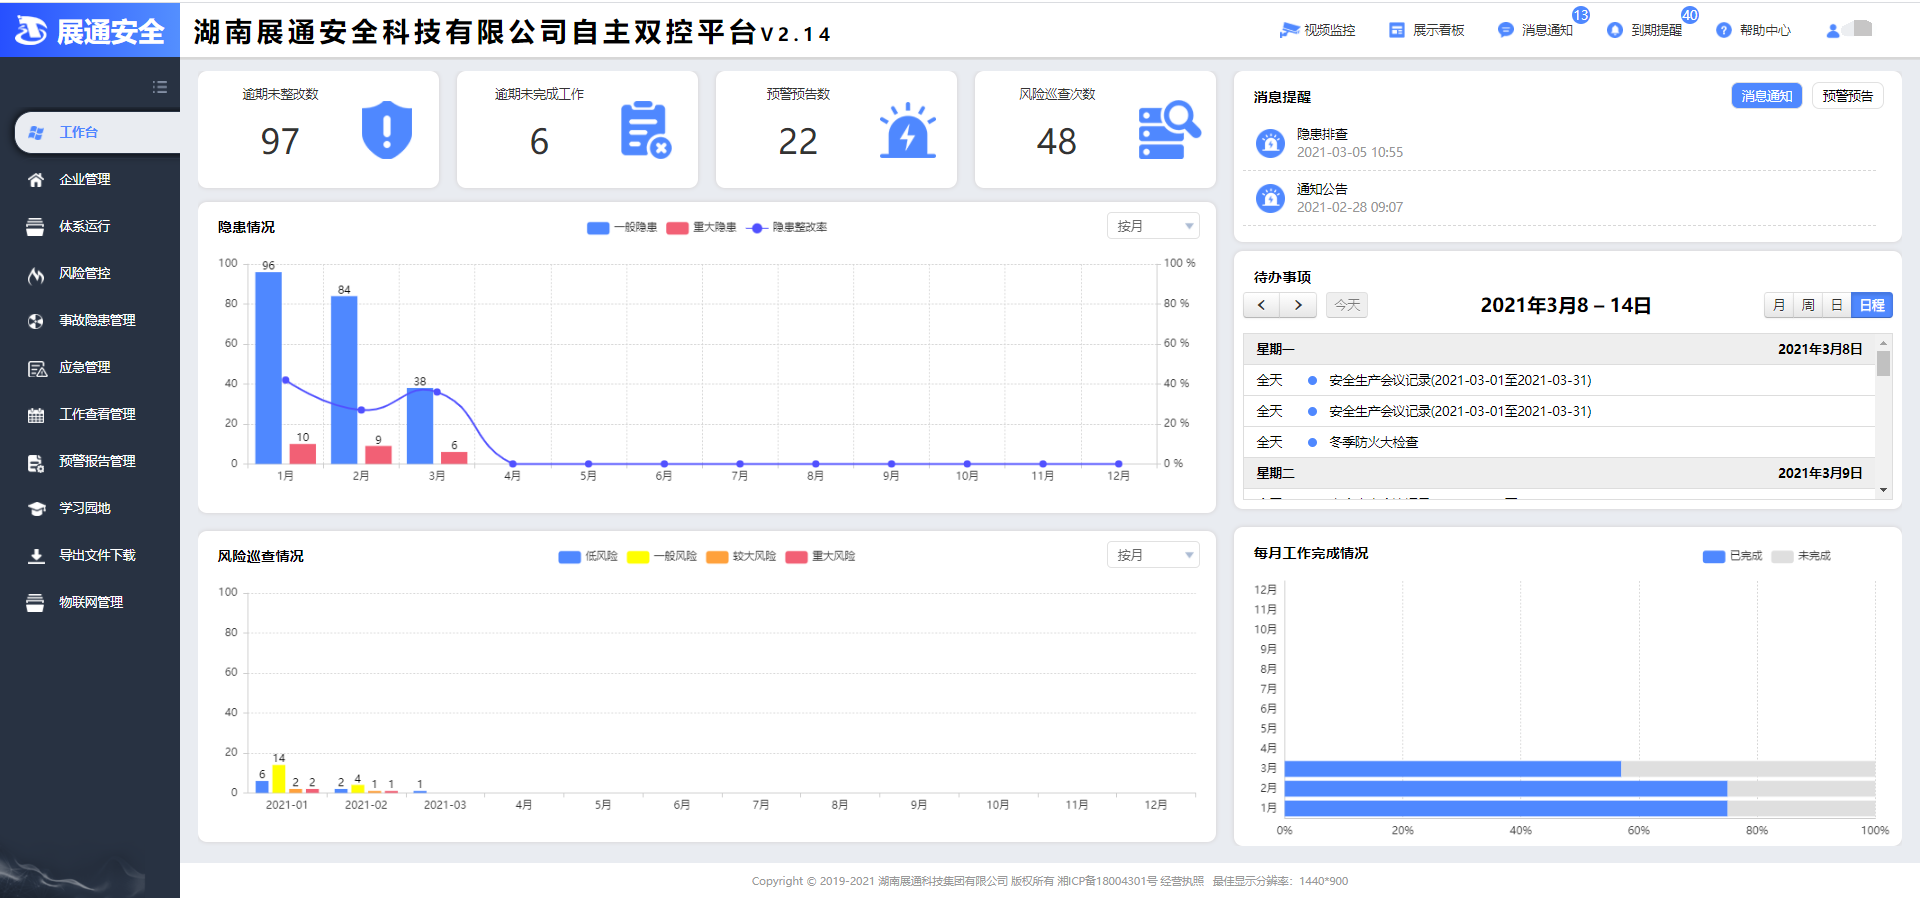Viewport: 1920px width, 898px height.
Task: Click the 学习园地 graduation cap icon
Action: [37, 509]
